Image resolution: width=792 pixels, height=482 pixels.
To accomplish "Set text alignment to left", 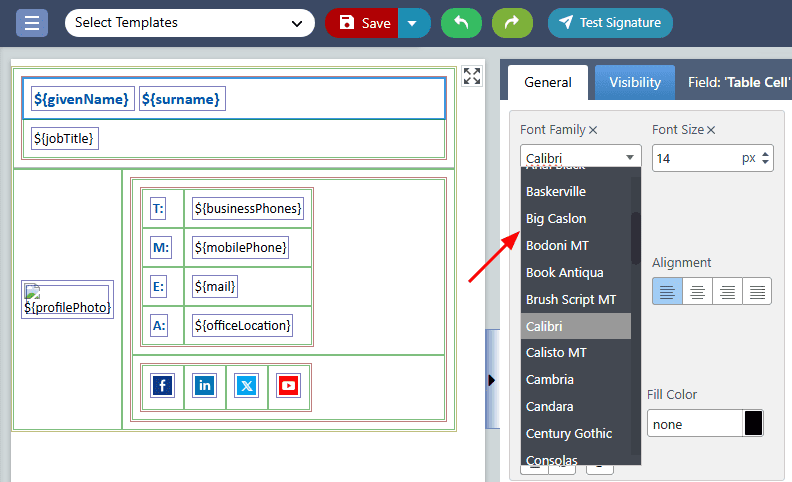I will pyautogui.click(x=667, y=291).
